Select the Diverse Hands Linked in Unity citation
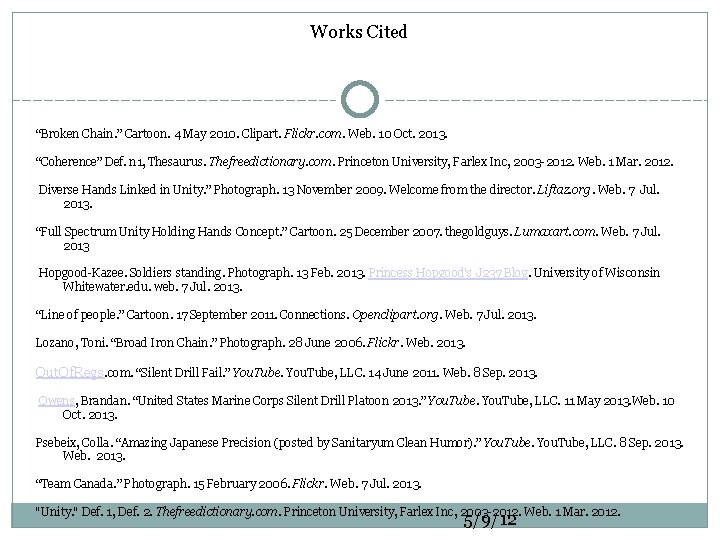The width and height of the screenshot is (720, 540). pyautogui.click(x=349, y=197)
